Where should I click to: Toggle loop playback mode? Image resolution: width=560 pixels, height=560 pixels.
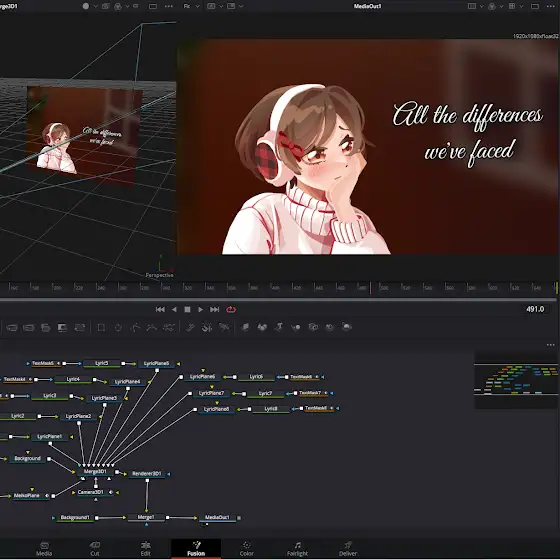click(231, 309)
